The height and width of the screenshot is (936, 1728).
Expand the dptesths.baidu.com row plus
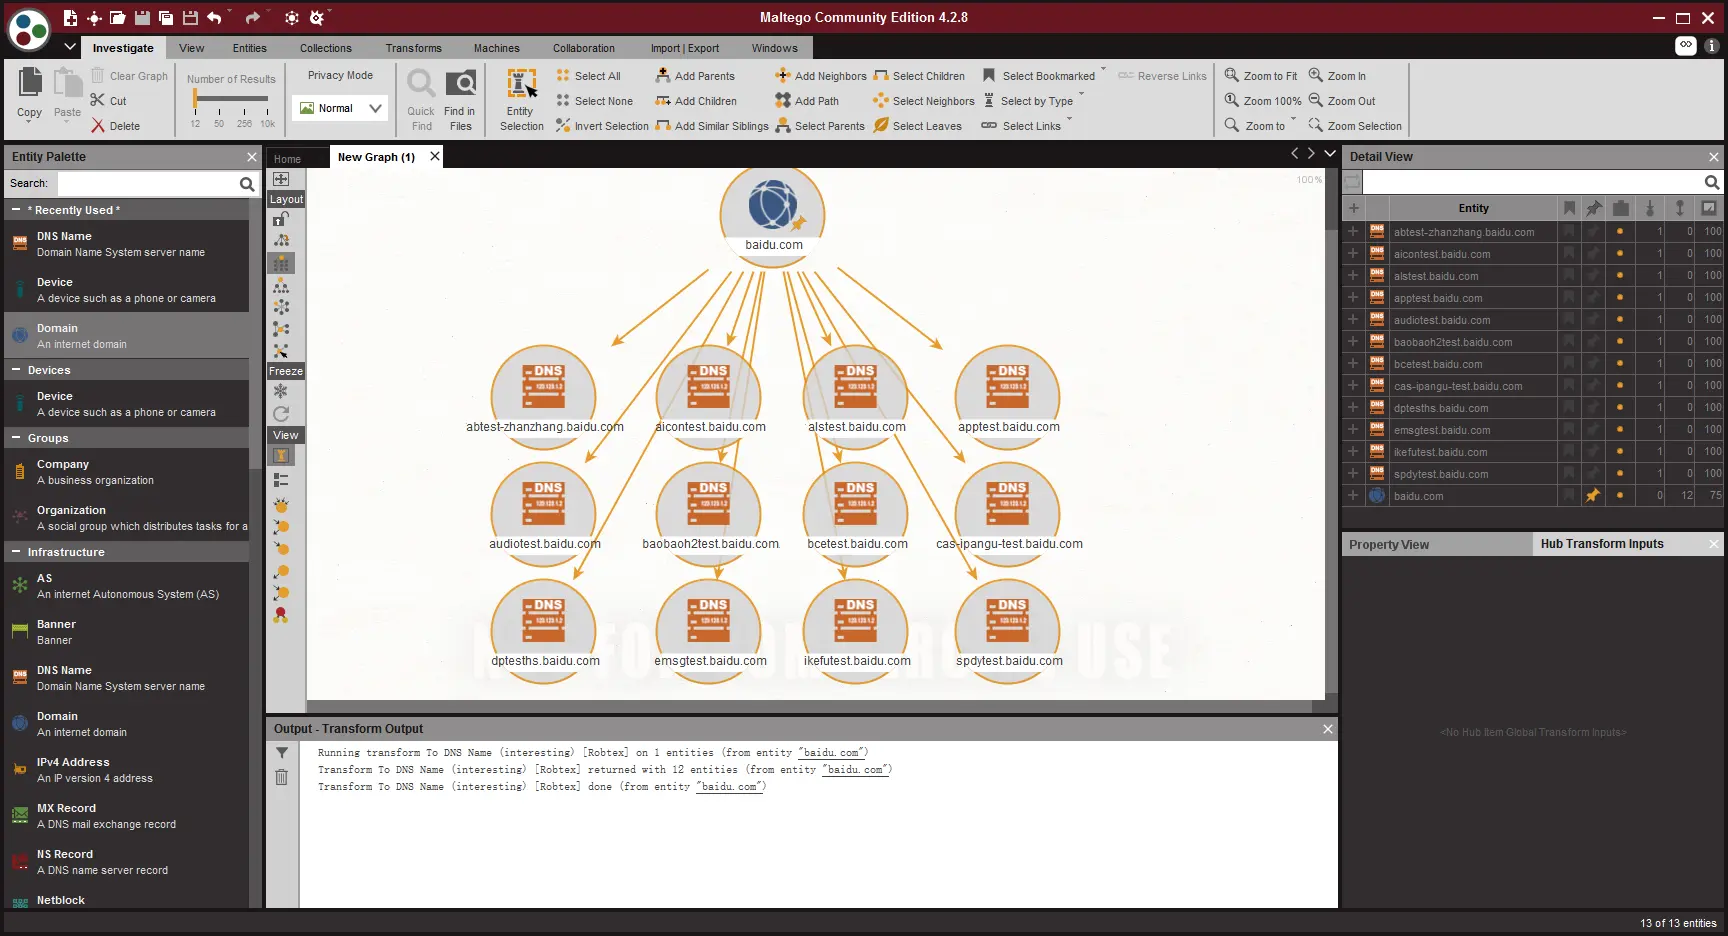pos(1353,407)
